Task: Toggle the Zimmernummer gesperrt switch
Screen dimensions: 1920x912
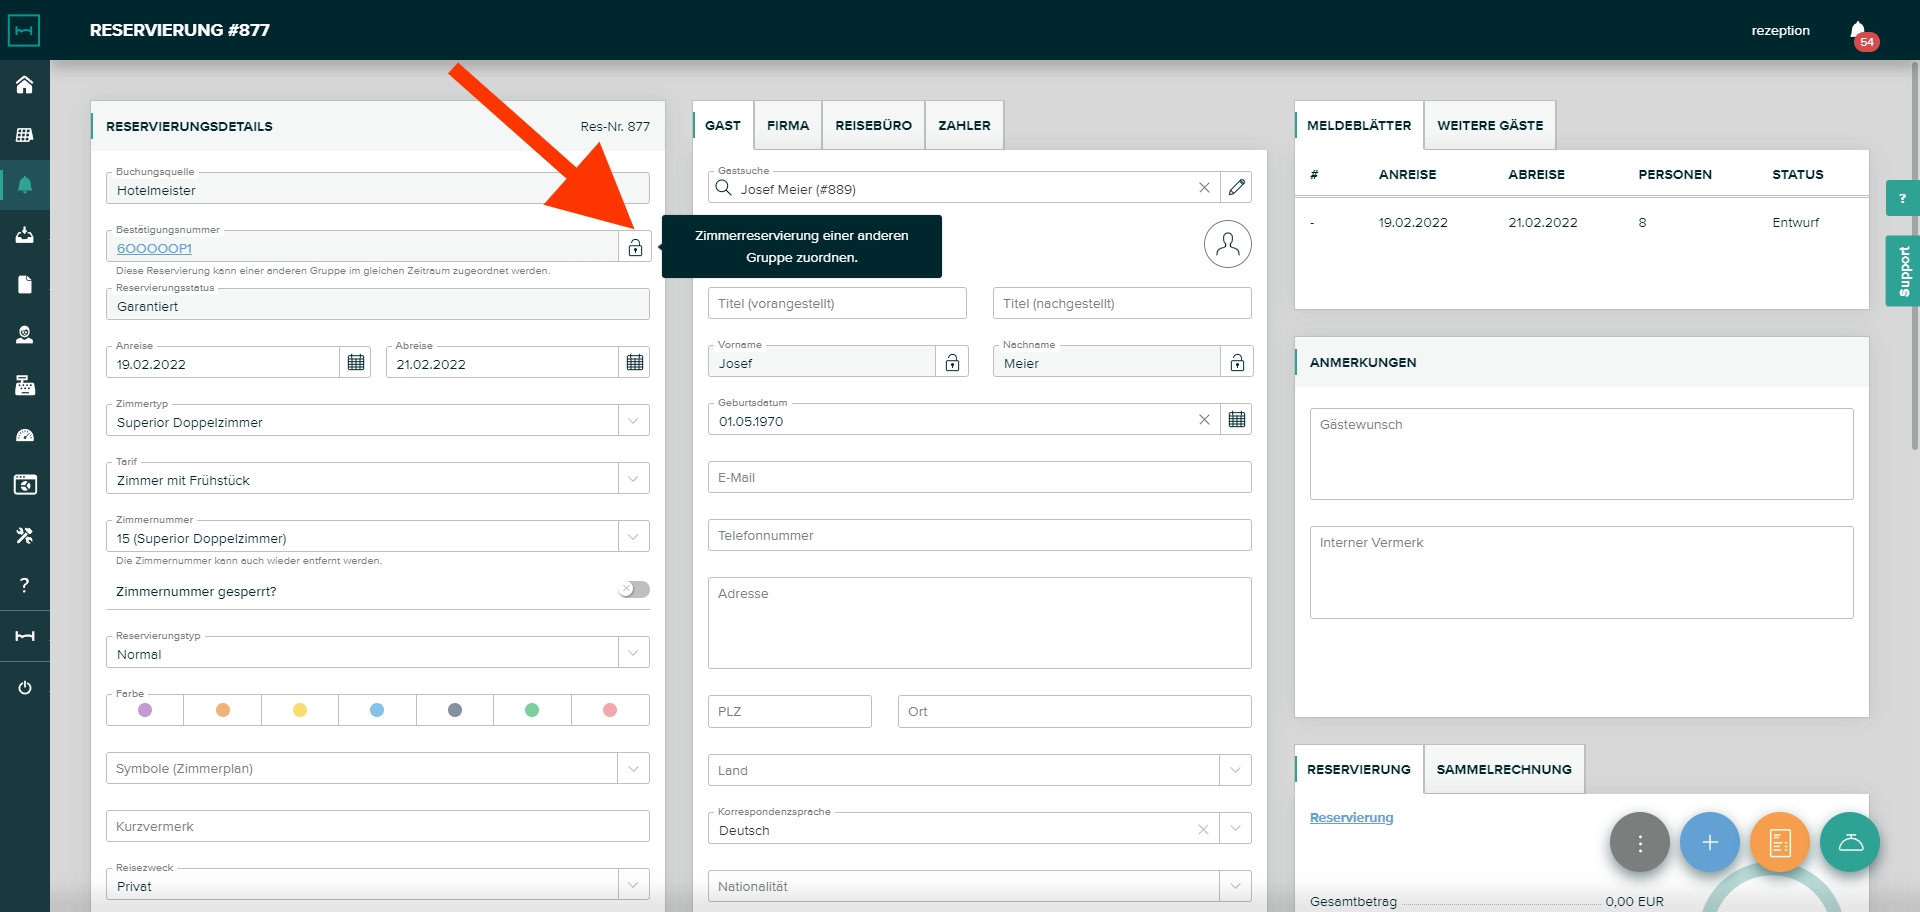Action: [x=633, y=590]
